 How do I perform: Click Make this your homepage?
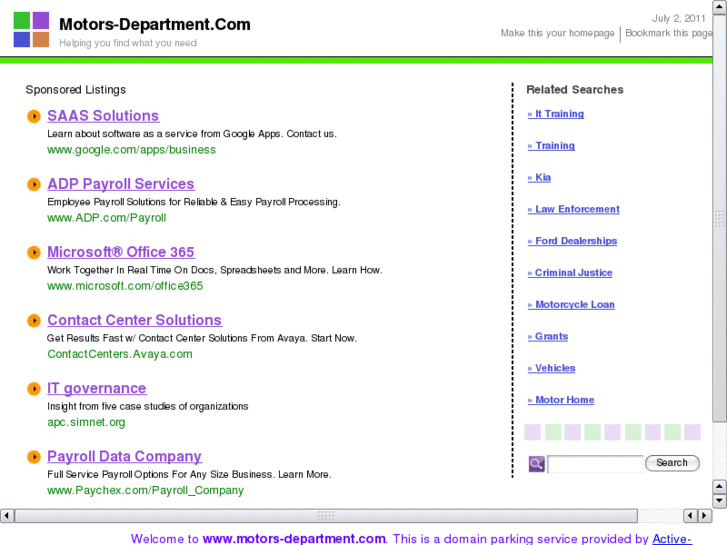557,33
